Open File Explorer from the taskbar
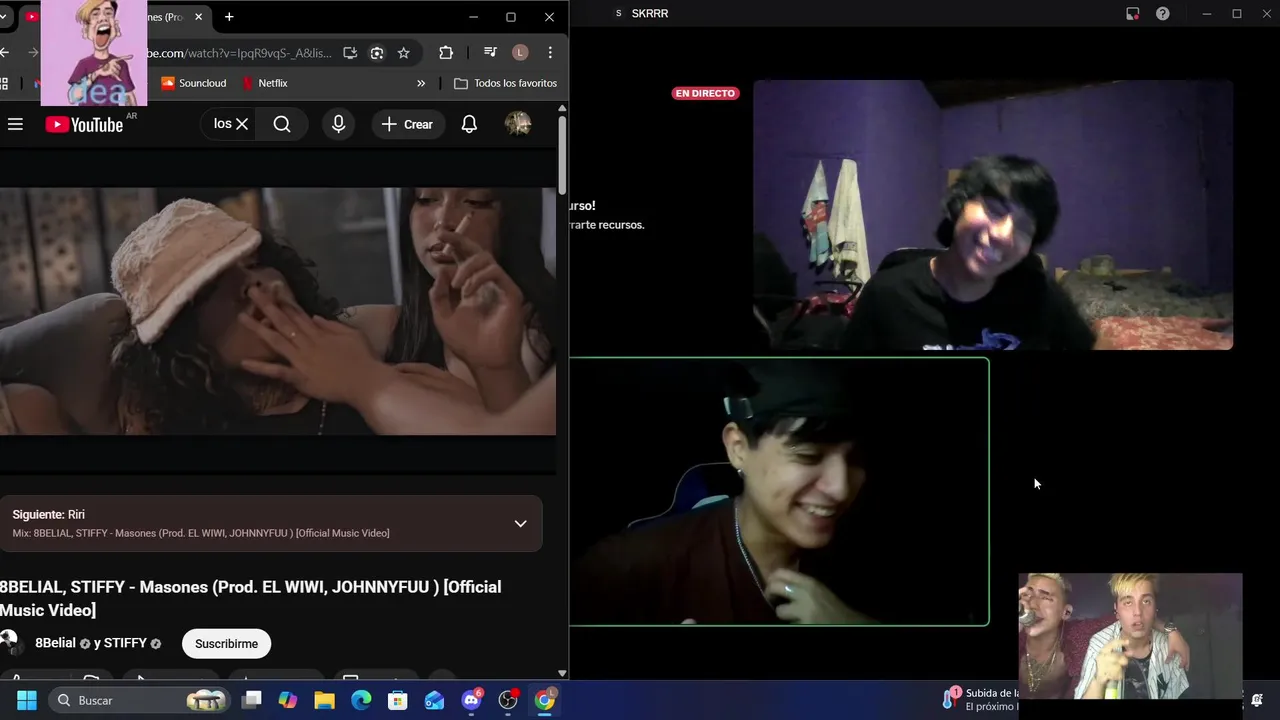1280x720 pixels. (x=324, y=700)
